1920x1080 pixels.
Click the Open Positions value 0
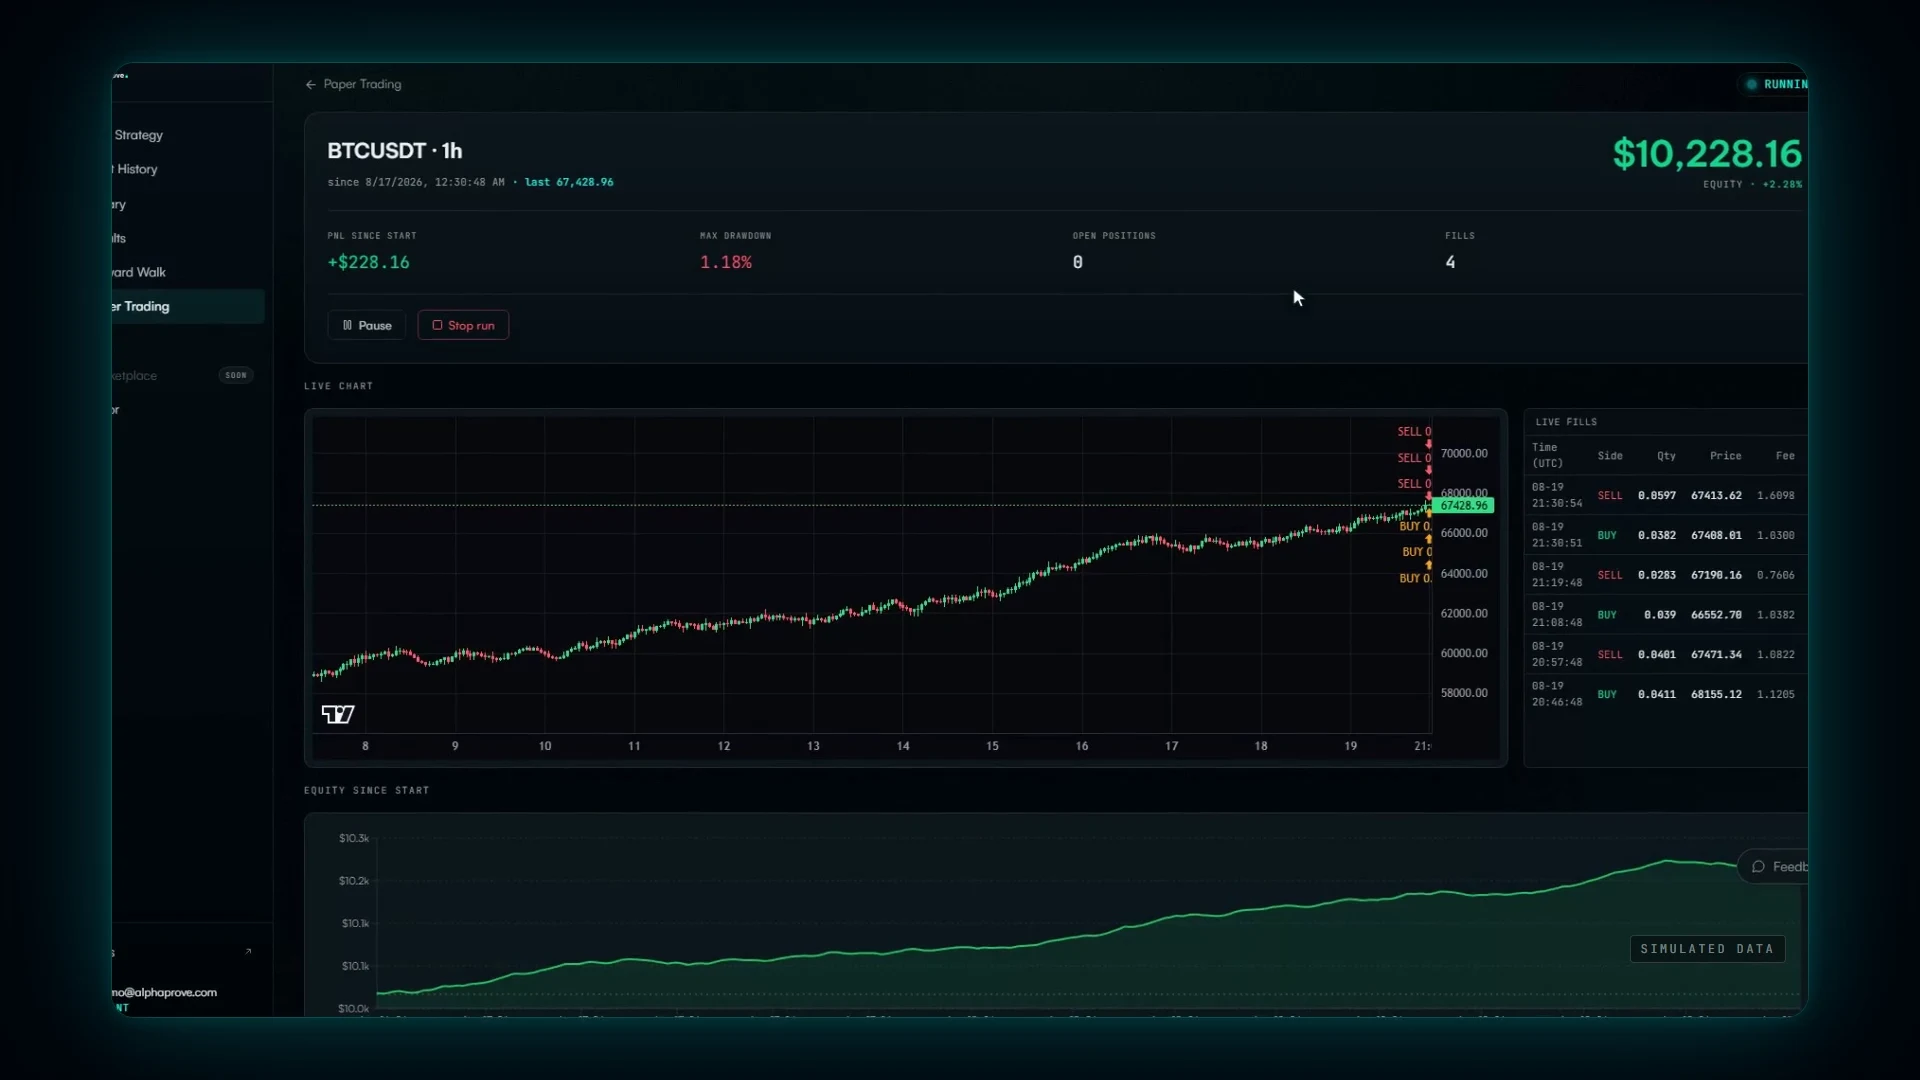coord(1078,263)
